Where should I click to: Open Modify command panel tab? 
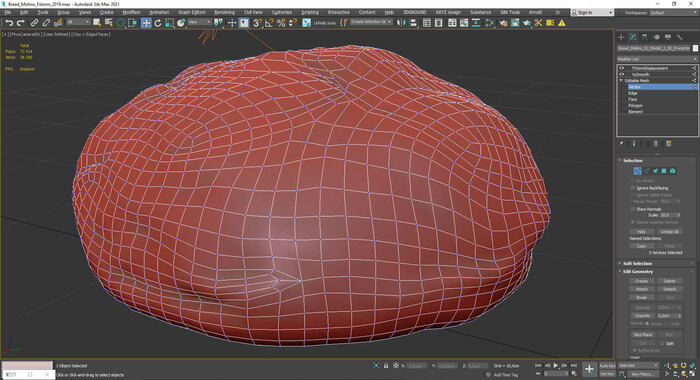(633, 37)
